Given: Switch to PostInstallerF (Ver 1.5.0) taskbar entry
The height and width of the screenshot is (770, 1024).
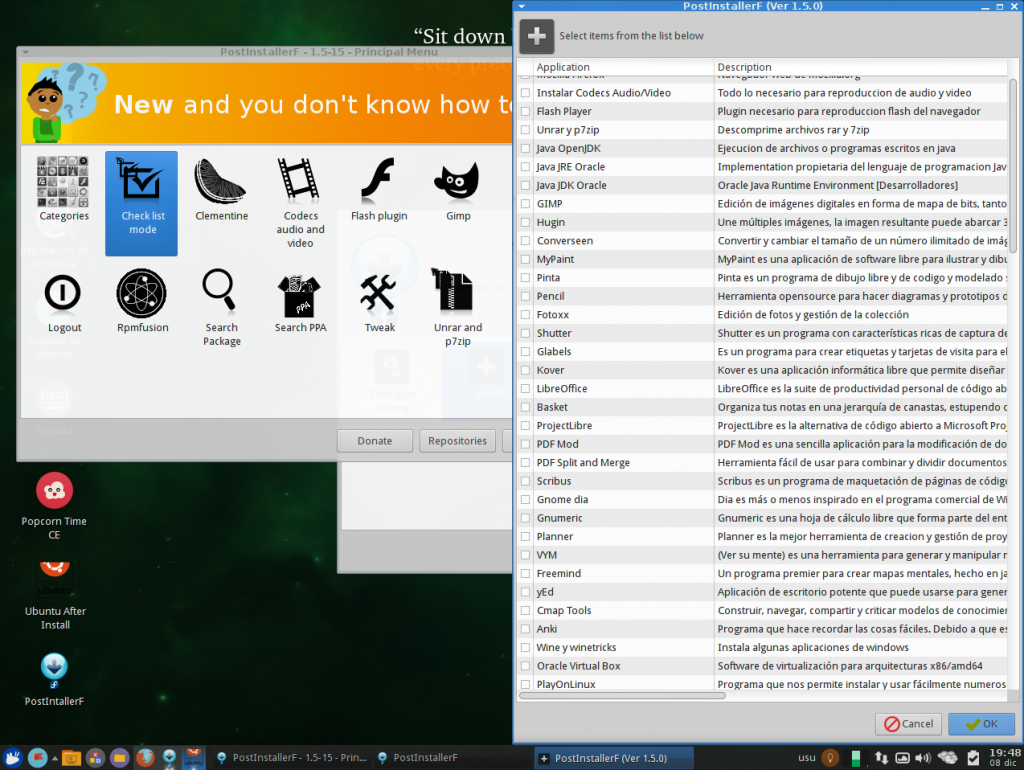Looking at the screenshot, I should pos(614,758).
